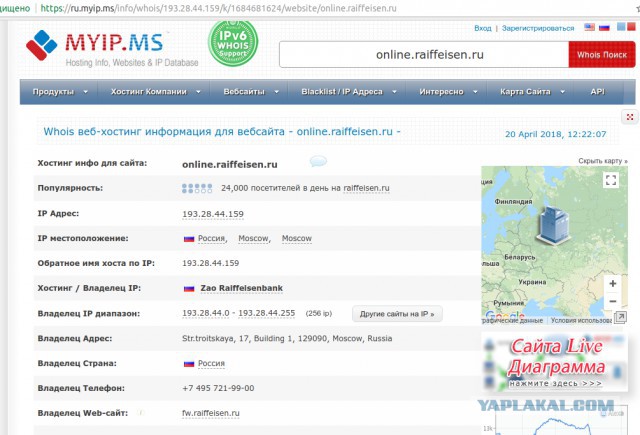Click the second Moscow link
Image resolution: width=640 pixels, height=435 pixels.
[x=297, y=238]
